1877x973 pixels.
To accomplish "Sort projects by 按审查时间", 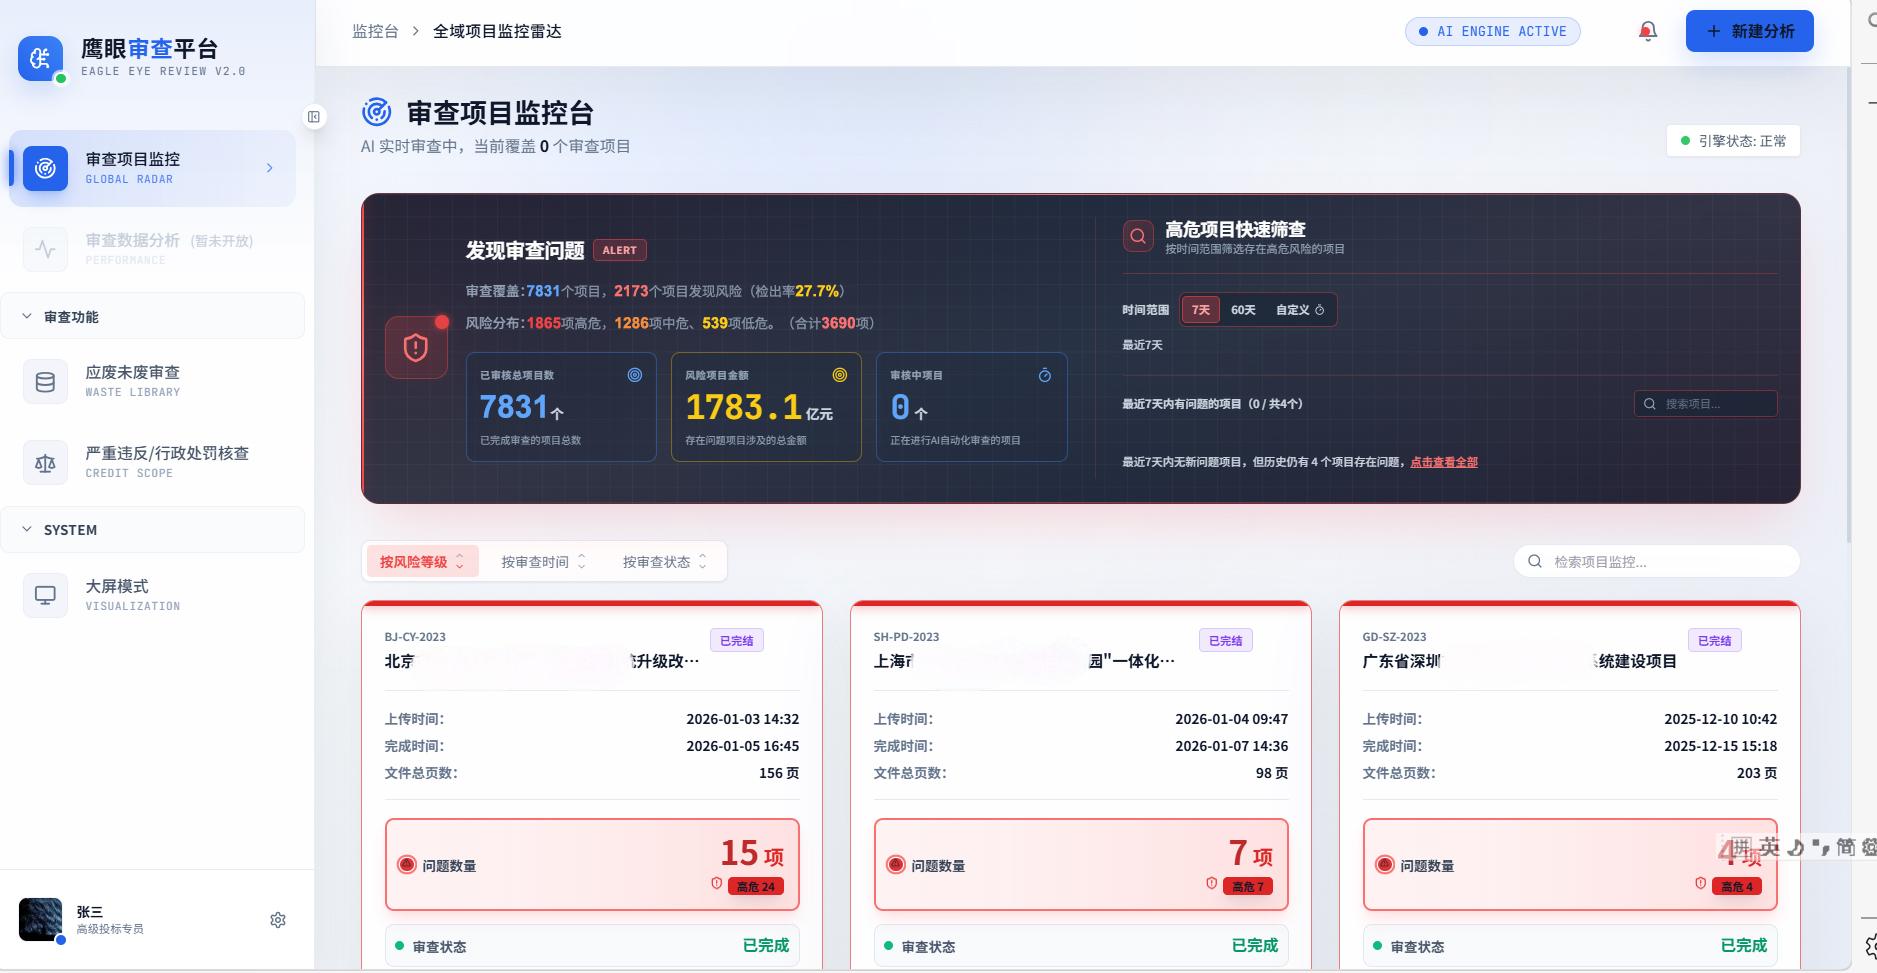I will [543, 562].
